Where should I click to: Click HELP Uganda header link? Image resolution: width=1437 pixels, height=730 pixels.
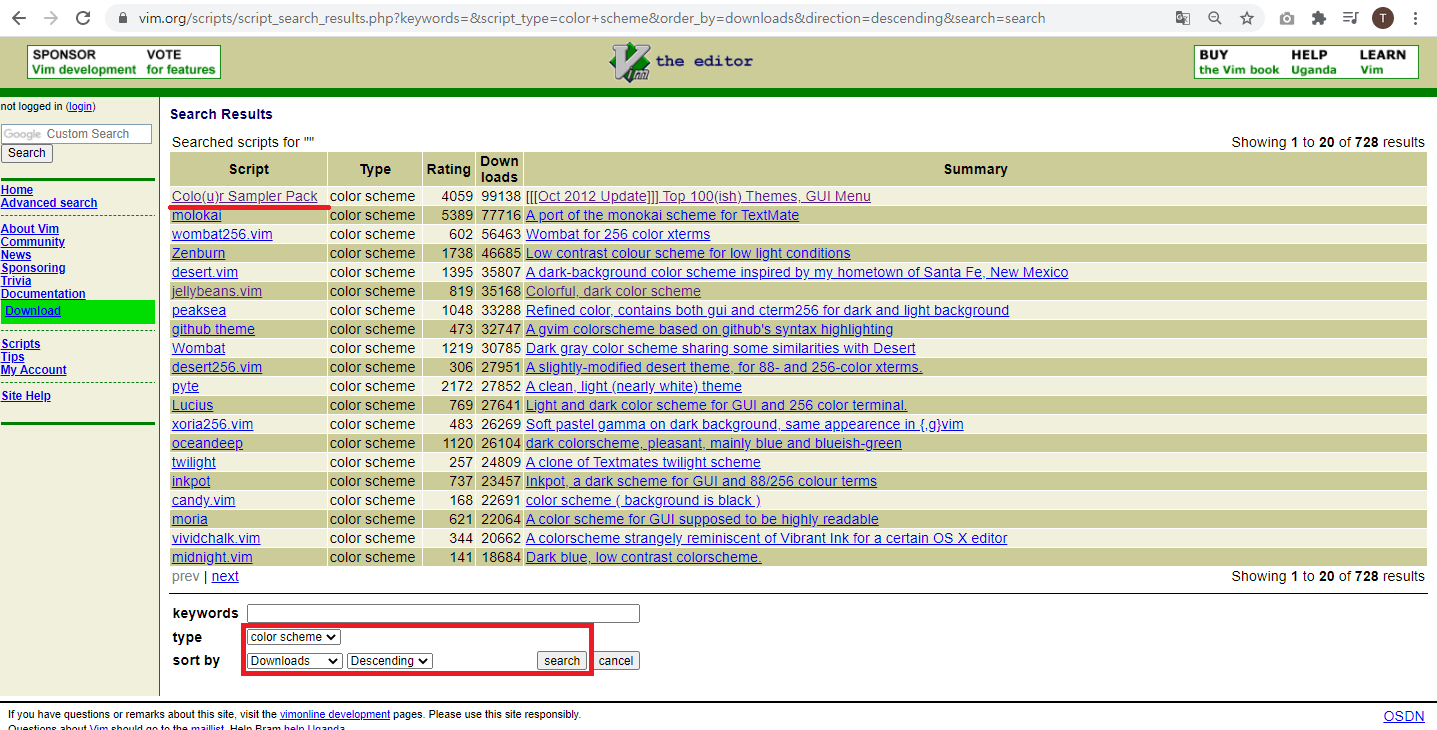tap(1313, 62)
